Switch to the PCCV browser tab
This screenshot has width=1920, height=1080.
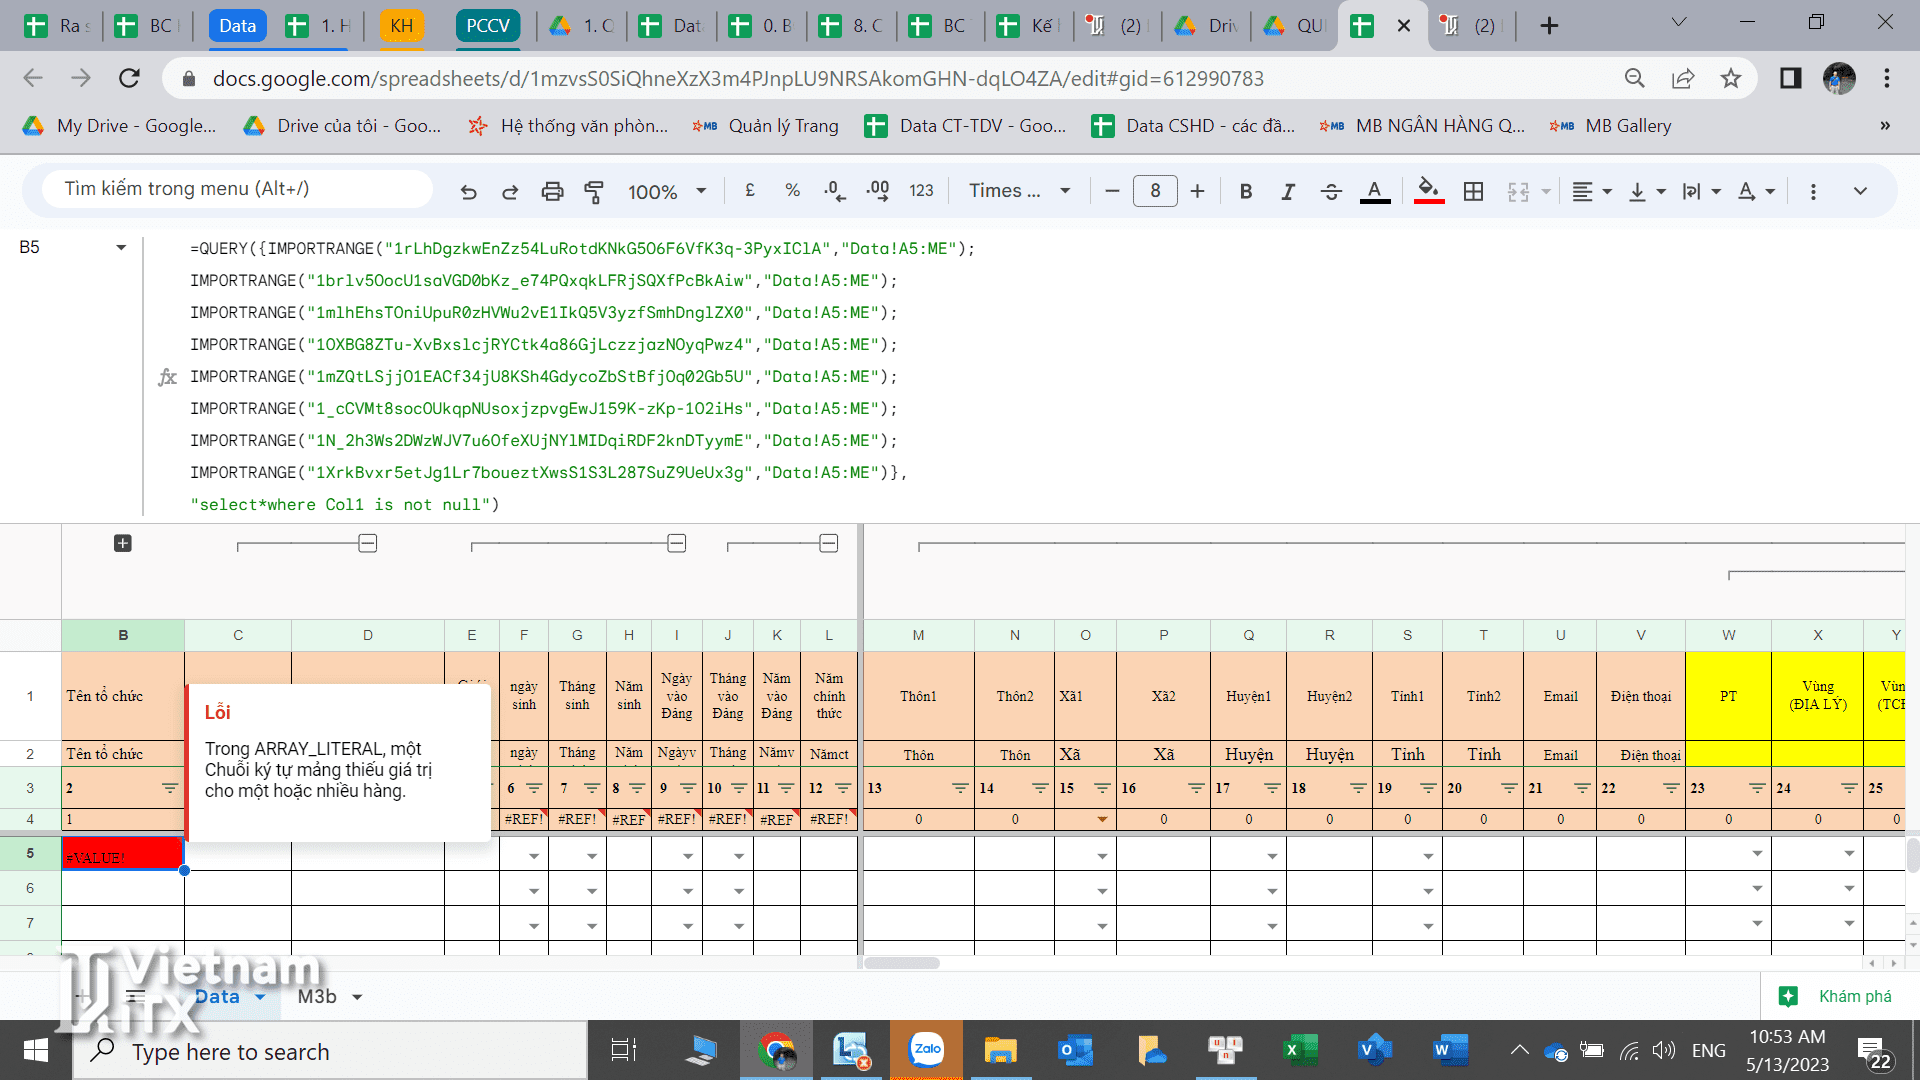pos(488,26)
